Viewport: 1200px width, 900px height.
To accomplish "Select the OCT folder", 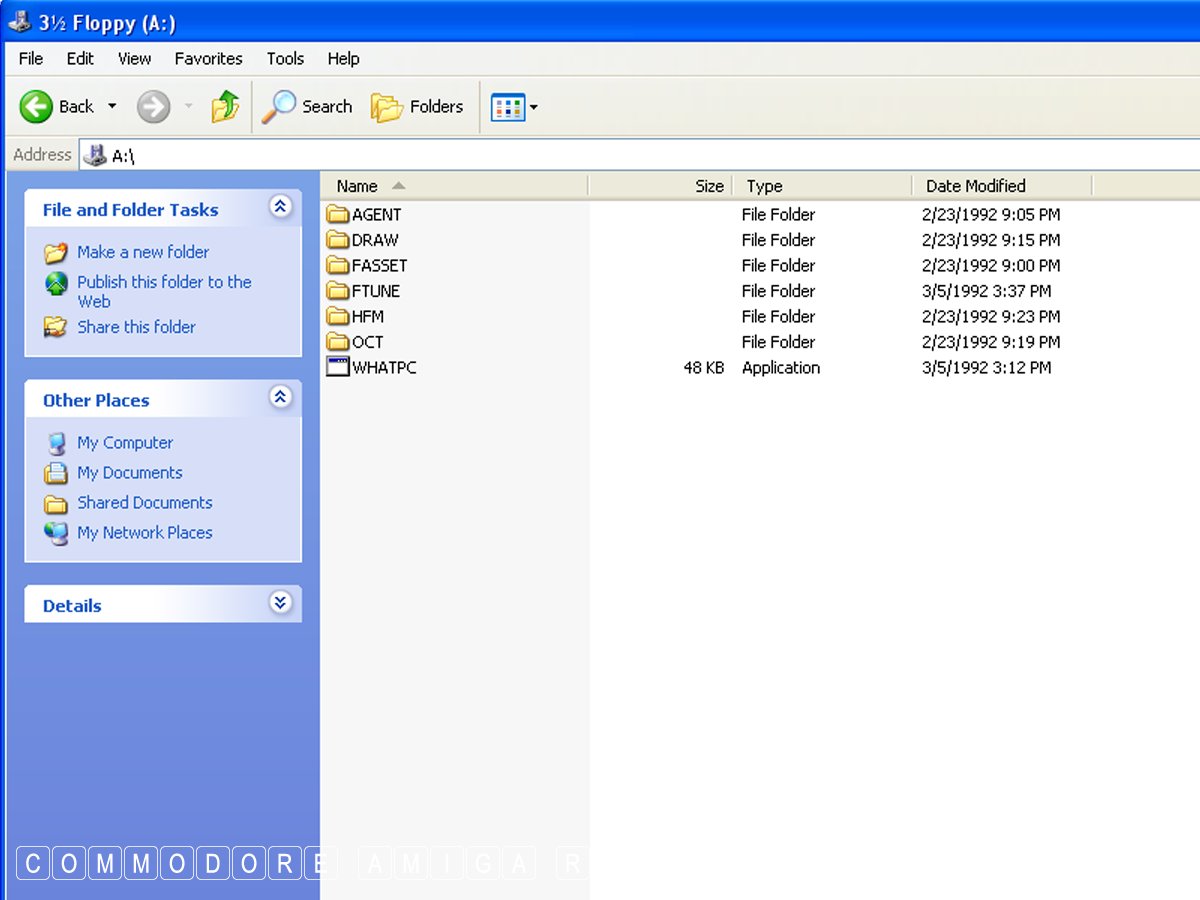I will coord(367,342).
